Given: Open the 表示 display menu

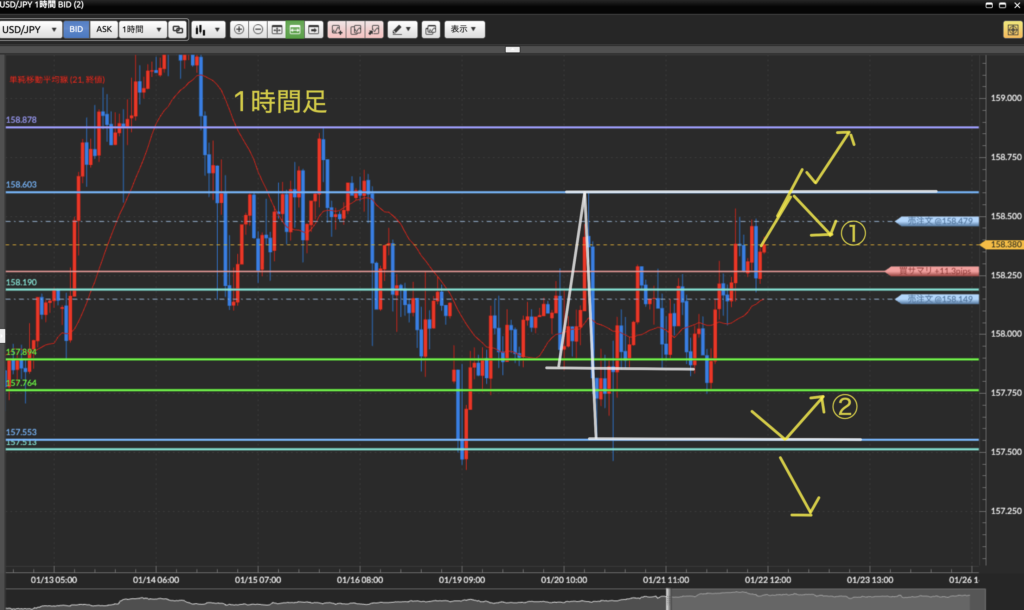Looking at the screenshot, I should click(x=465, y=30).
